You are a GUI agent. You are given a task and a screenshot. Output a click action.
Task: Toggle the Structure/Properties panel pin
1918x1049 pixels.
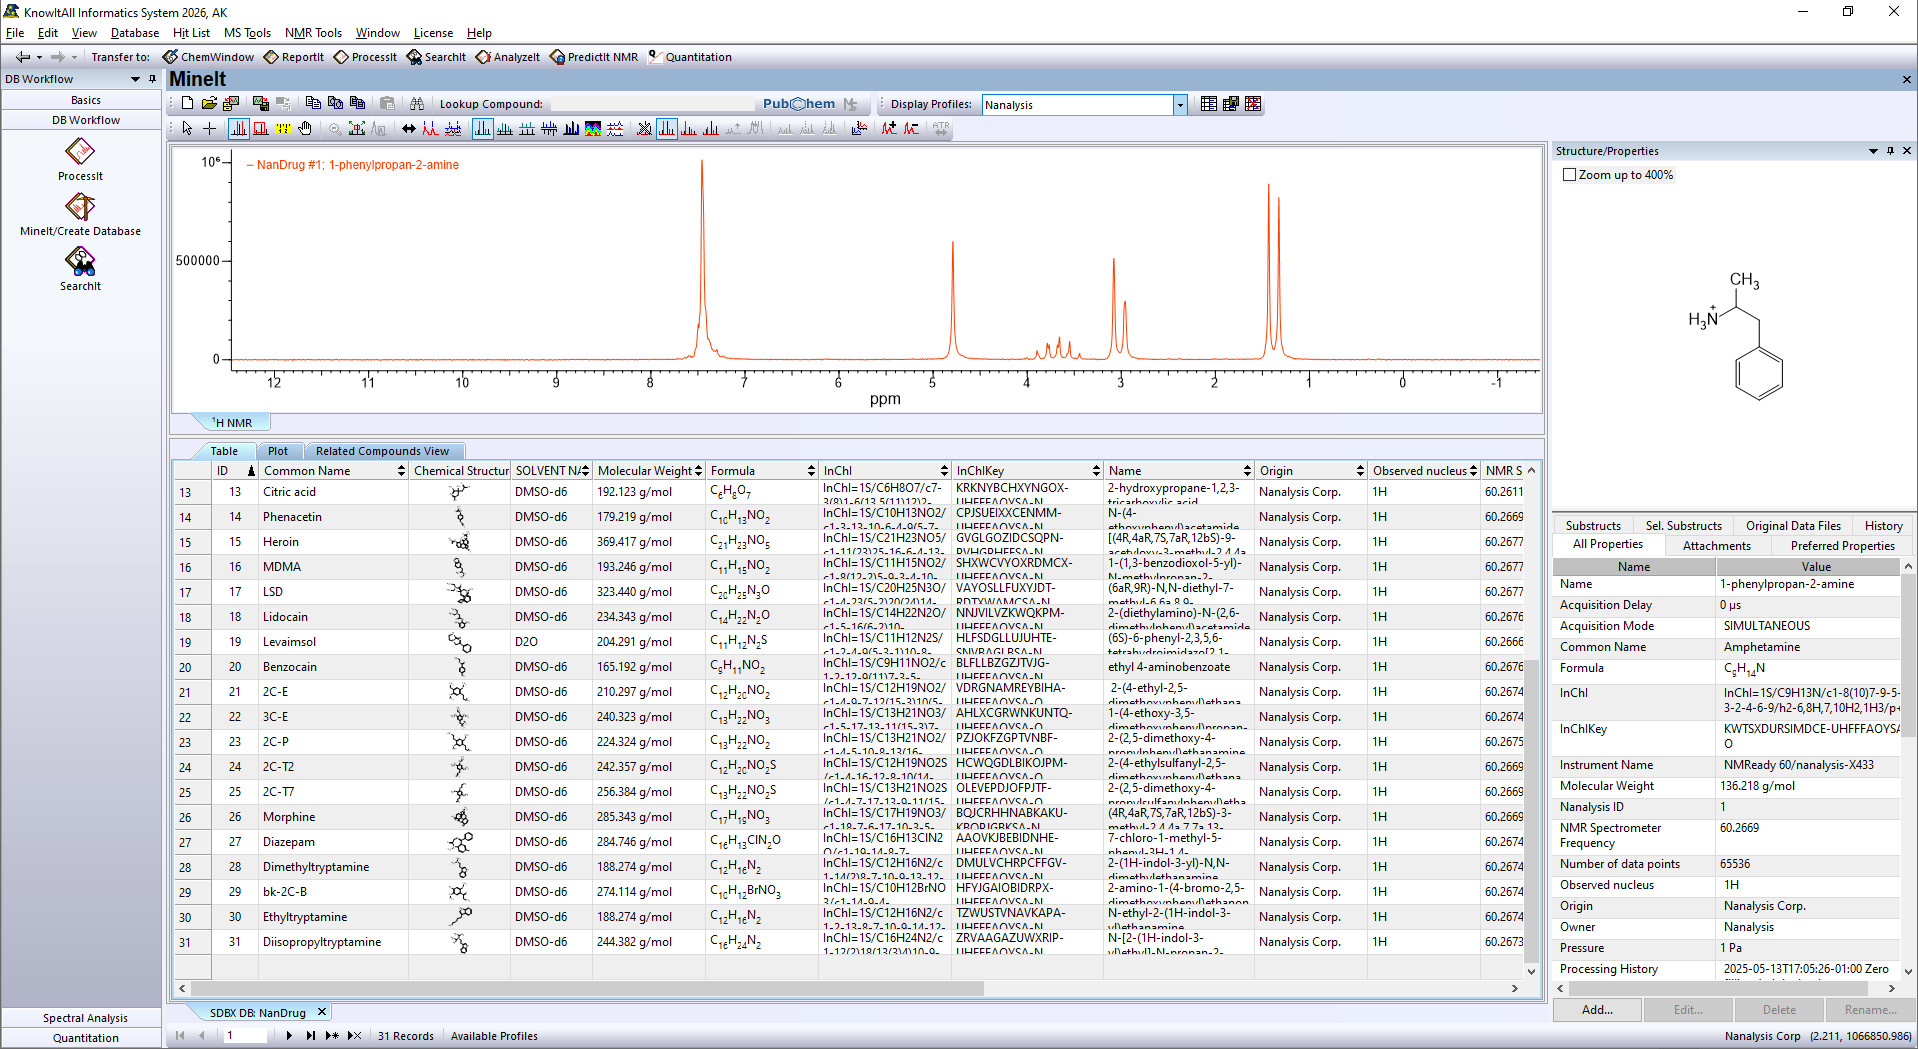1890,151
